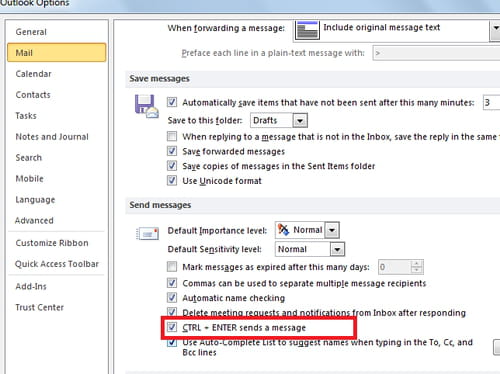Open Trust Center settings

39,307
